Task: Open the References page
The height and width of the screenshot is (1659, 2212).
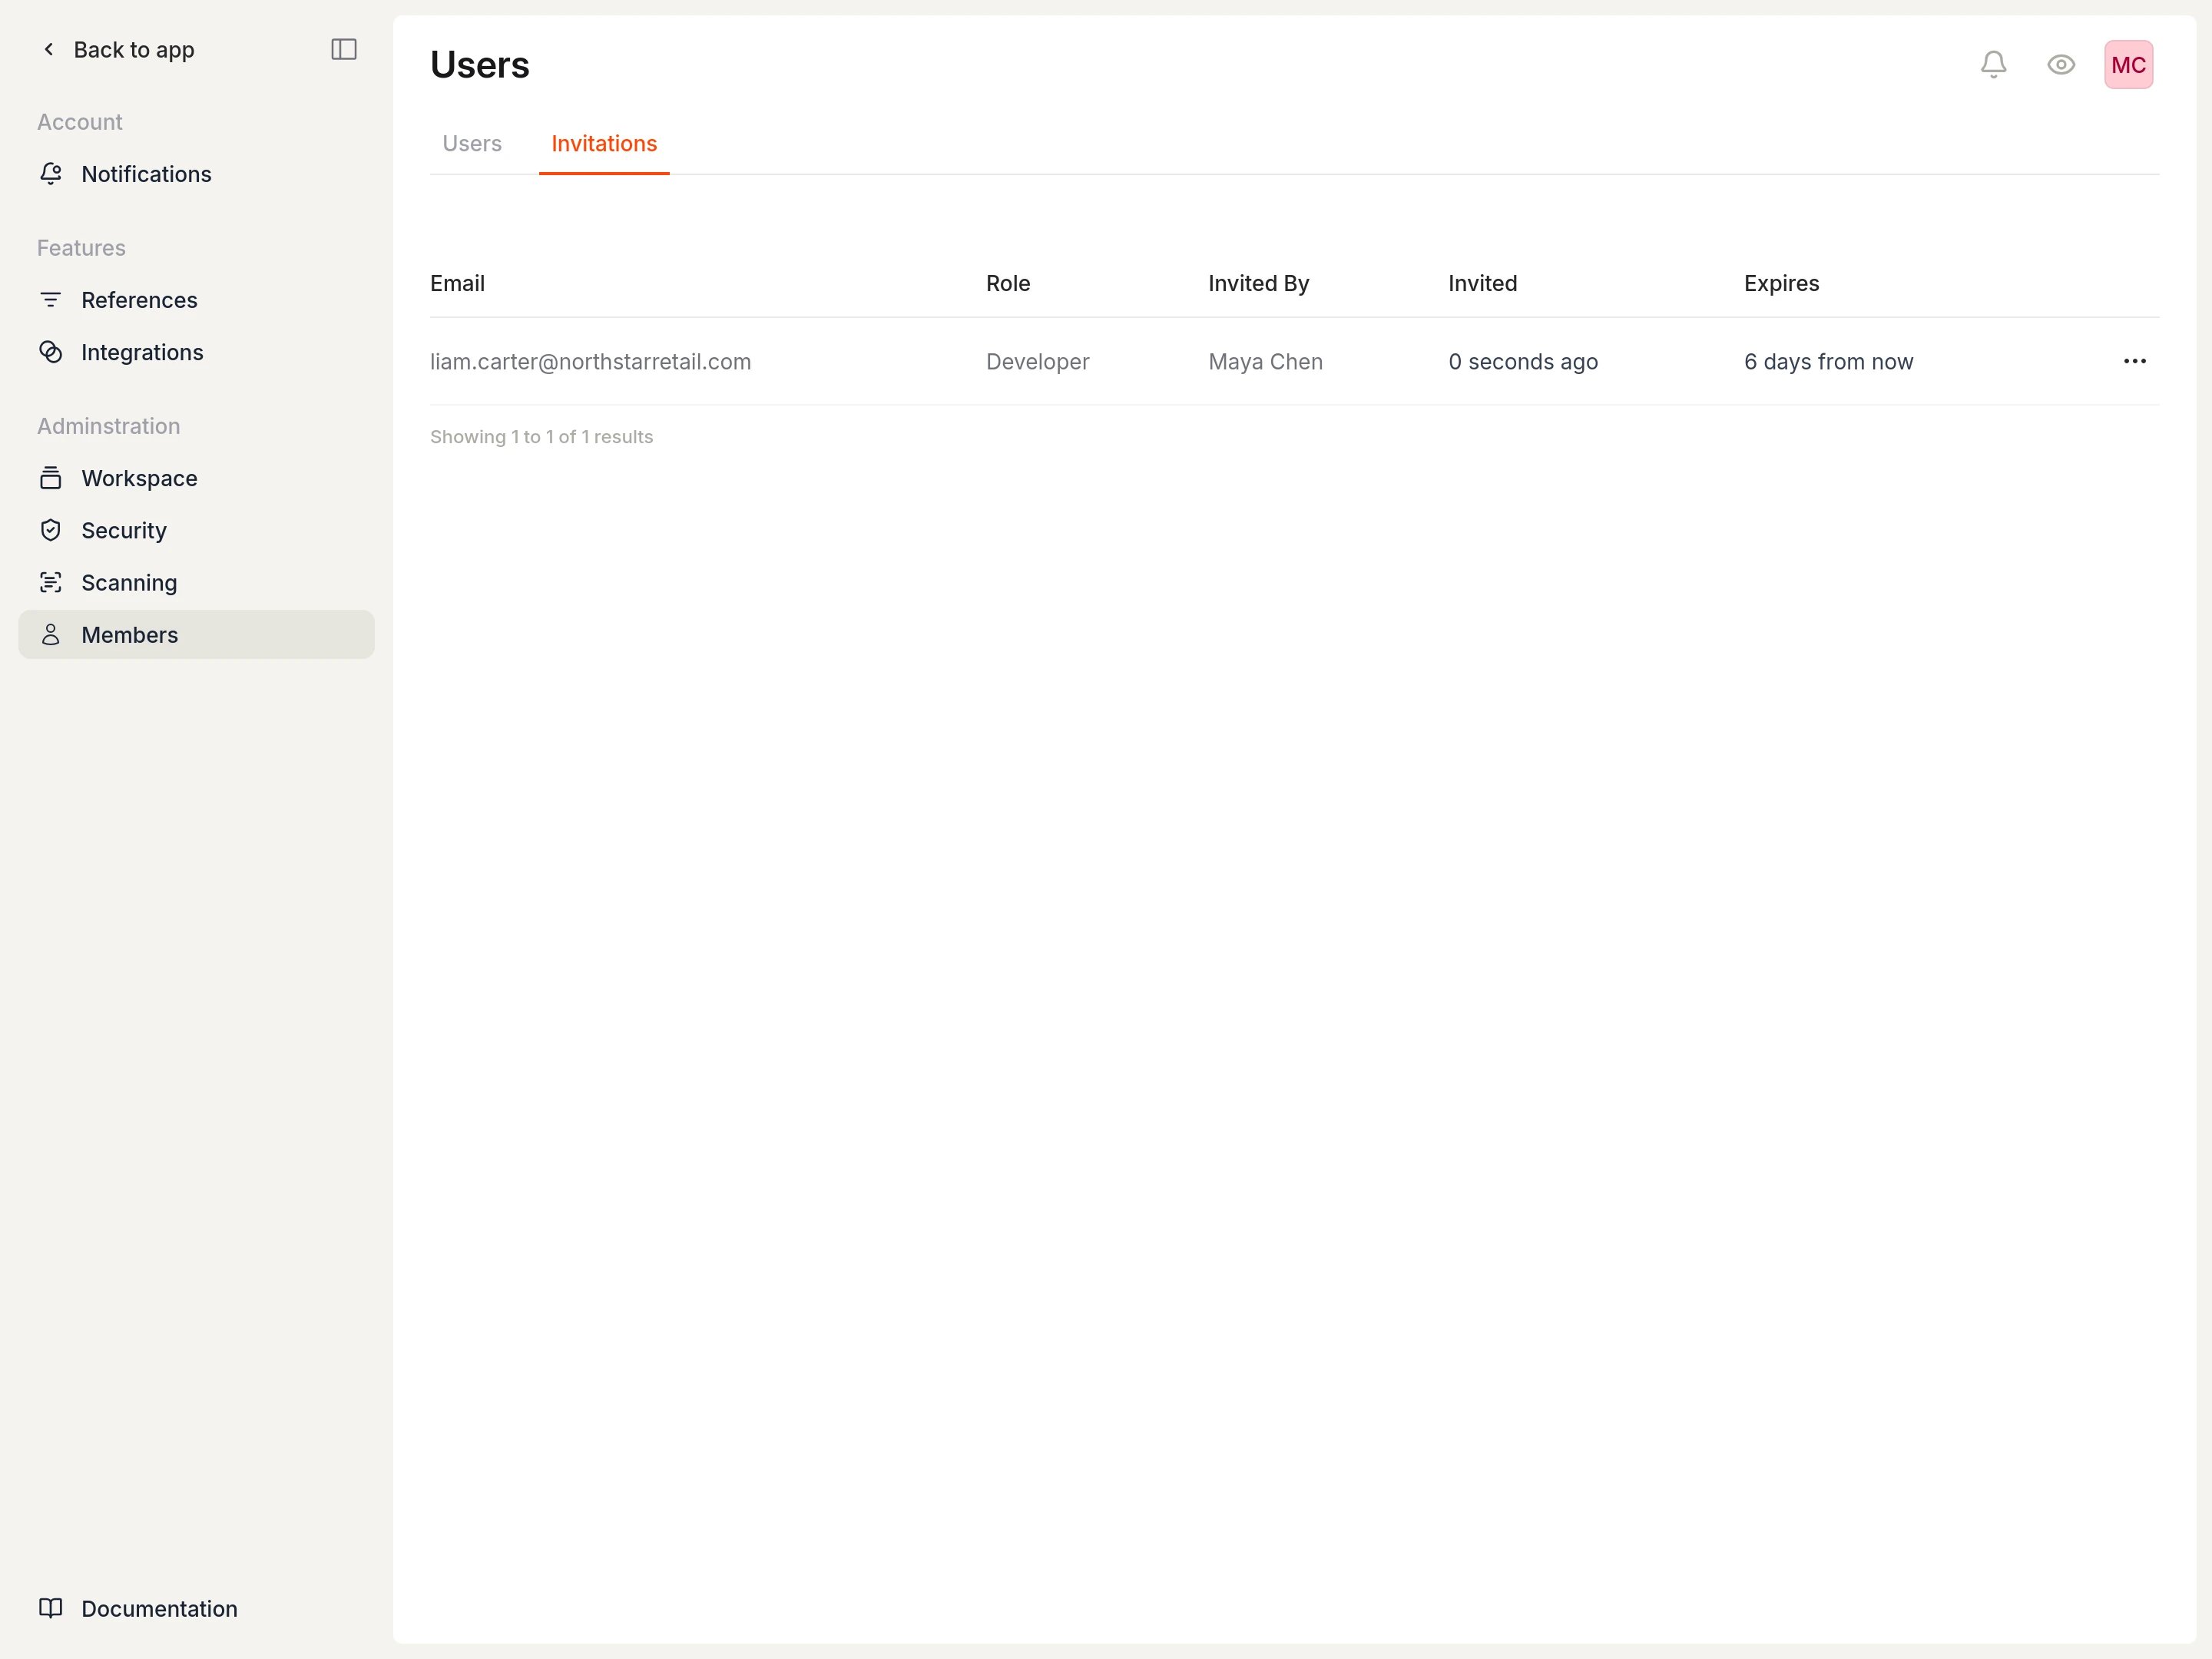Action: [196, 300]
